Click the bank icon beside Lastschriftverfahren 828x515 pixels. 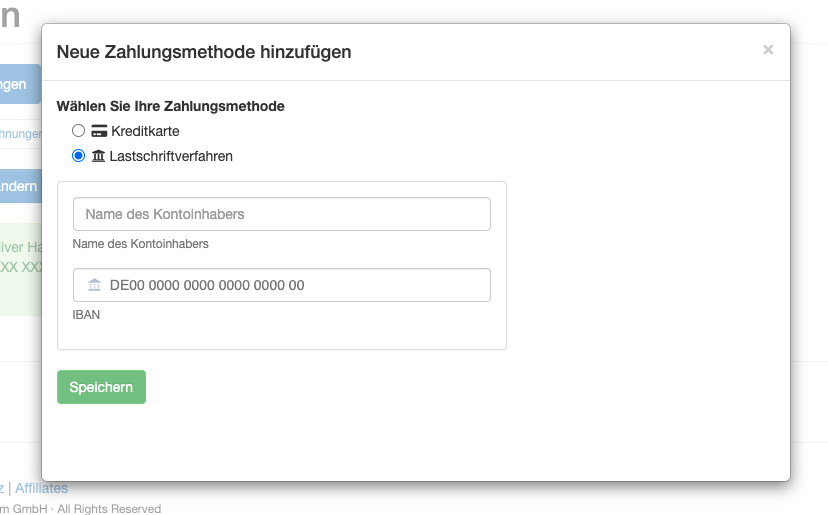[x=98, y=156]
